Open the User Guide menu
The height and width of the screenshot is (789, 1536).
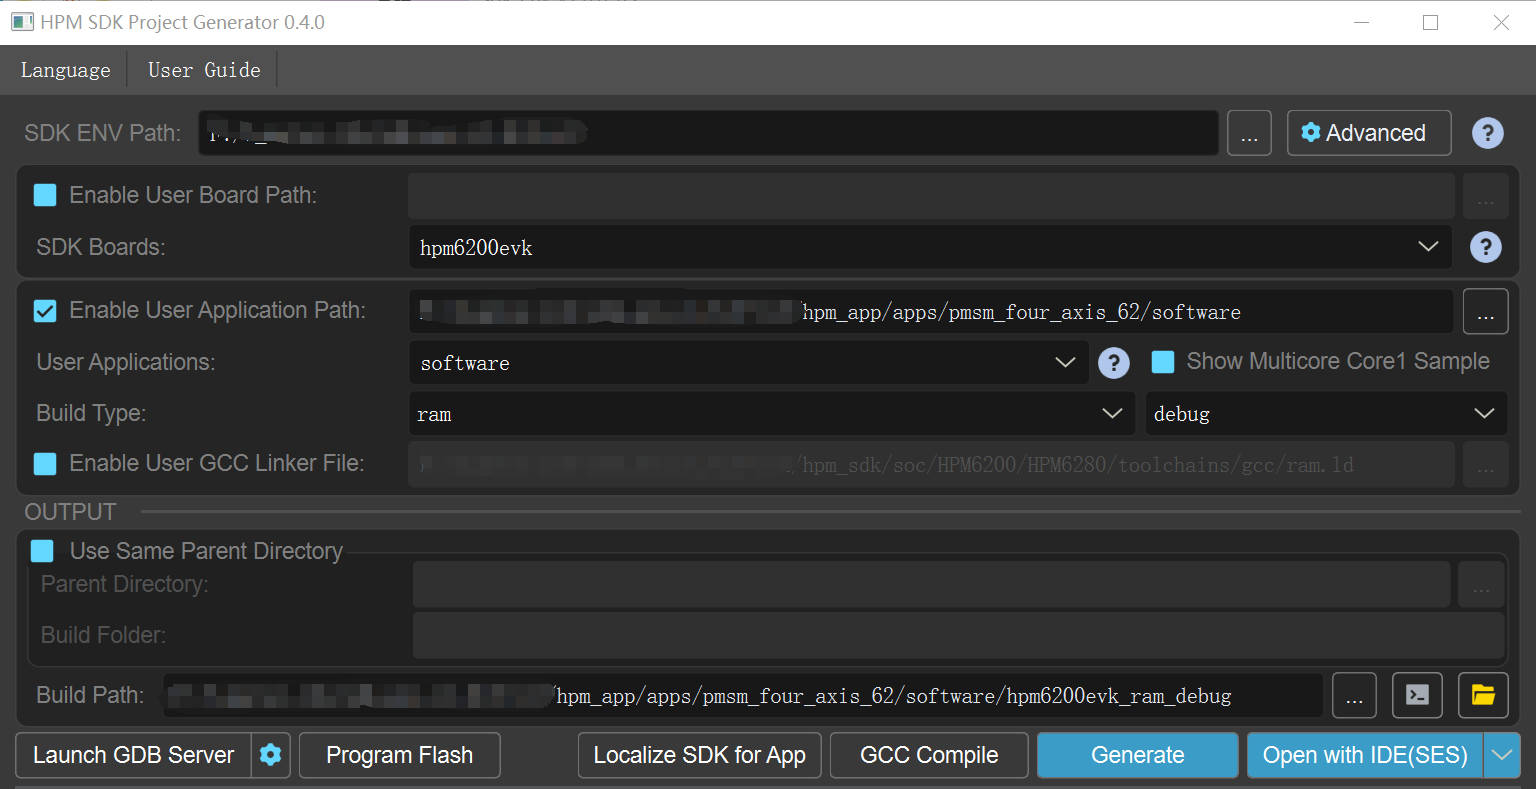pos(204,70)
